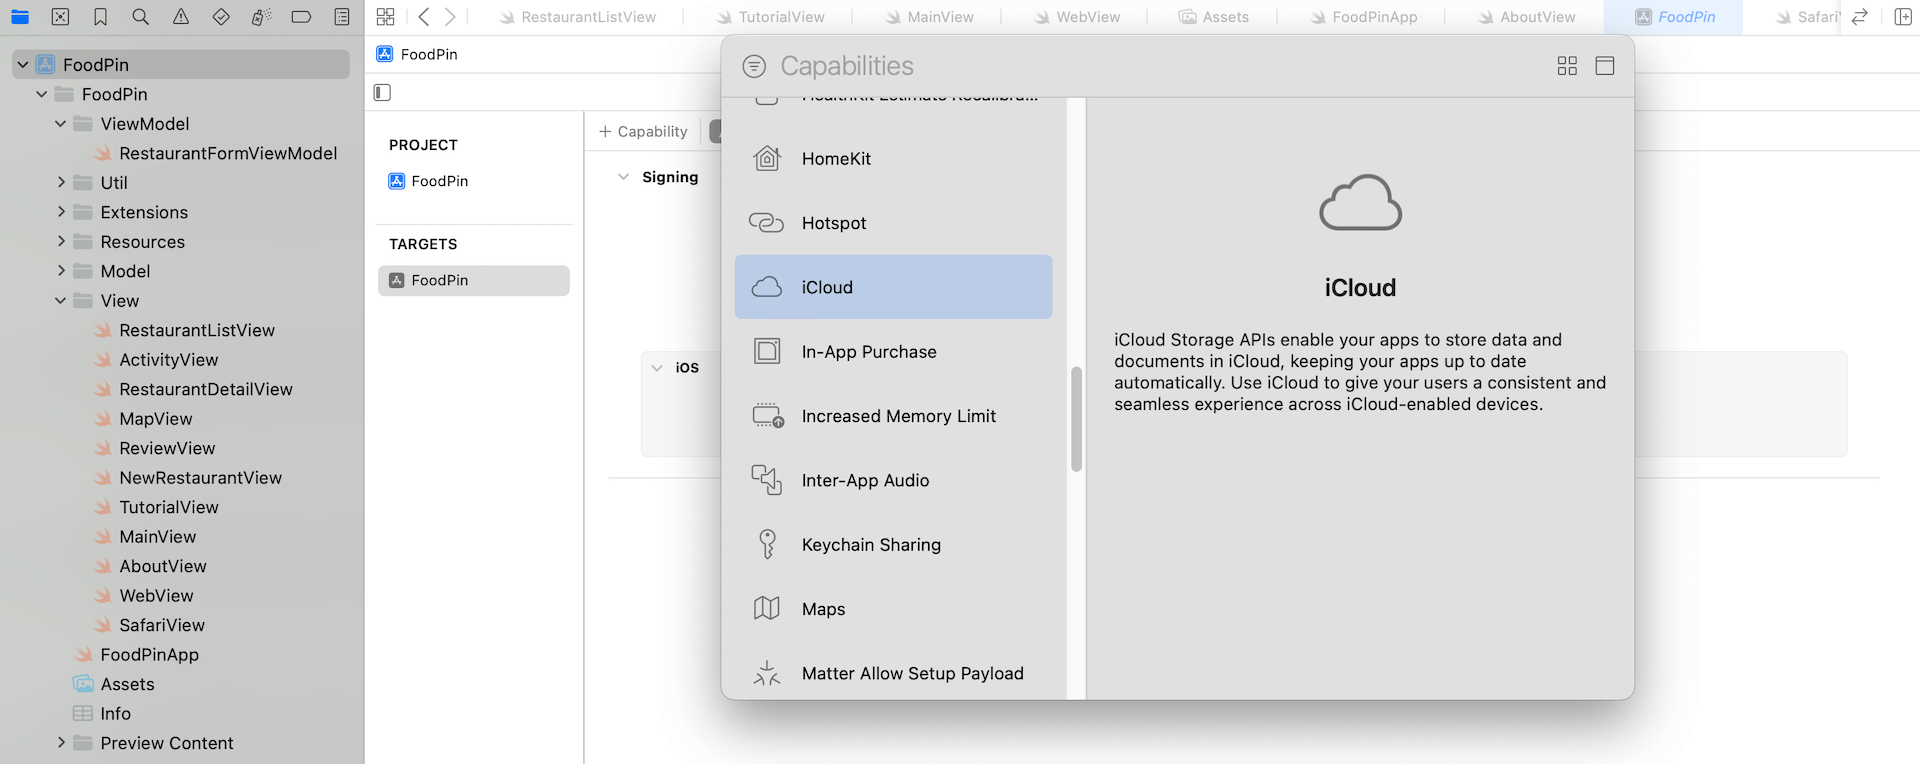Select Keychain Sharing capability
This screenshot has height=764, width=1920.
893,545
